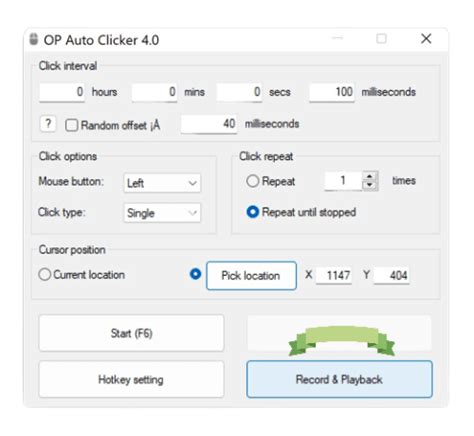This screenshot has width=474, height=436.
Task: Minimize the OP Auto Clicker window
Action: point(337,38)
